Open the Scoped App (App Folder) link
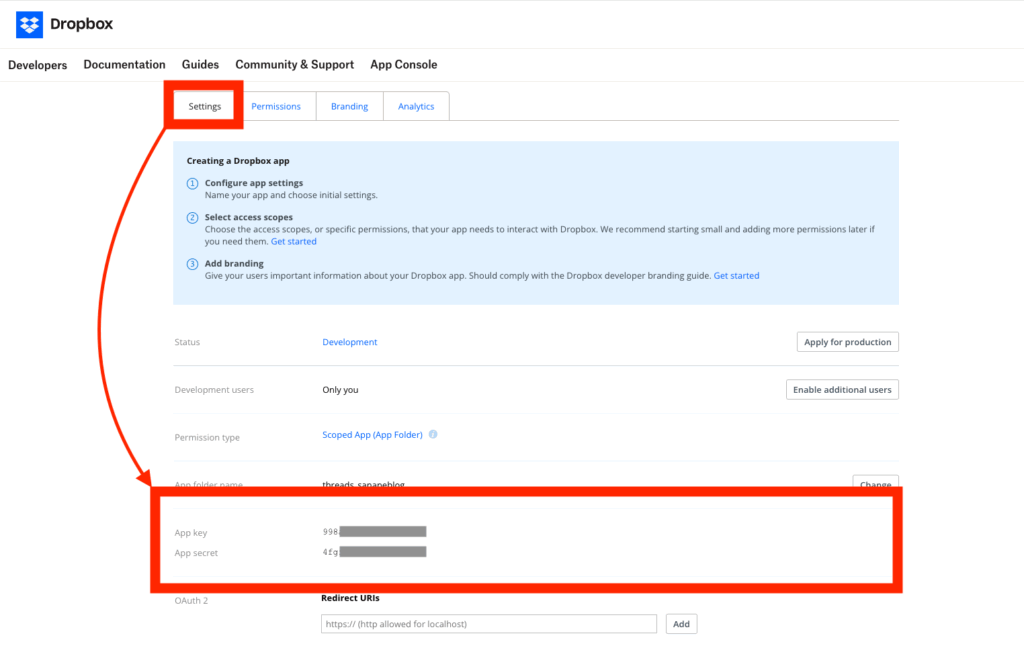This screenshot has width=1024, height=646. (372, 434)
